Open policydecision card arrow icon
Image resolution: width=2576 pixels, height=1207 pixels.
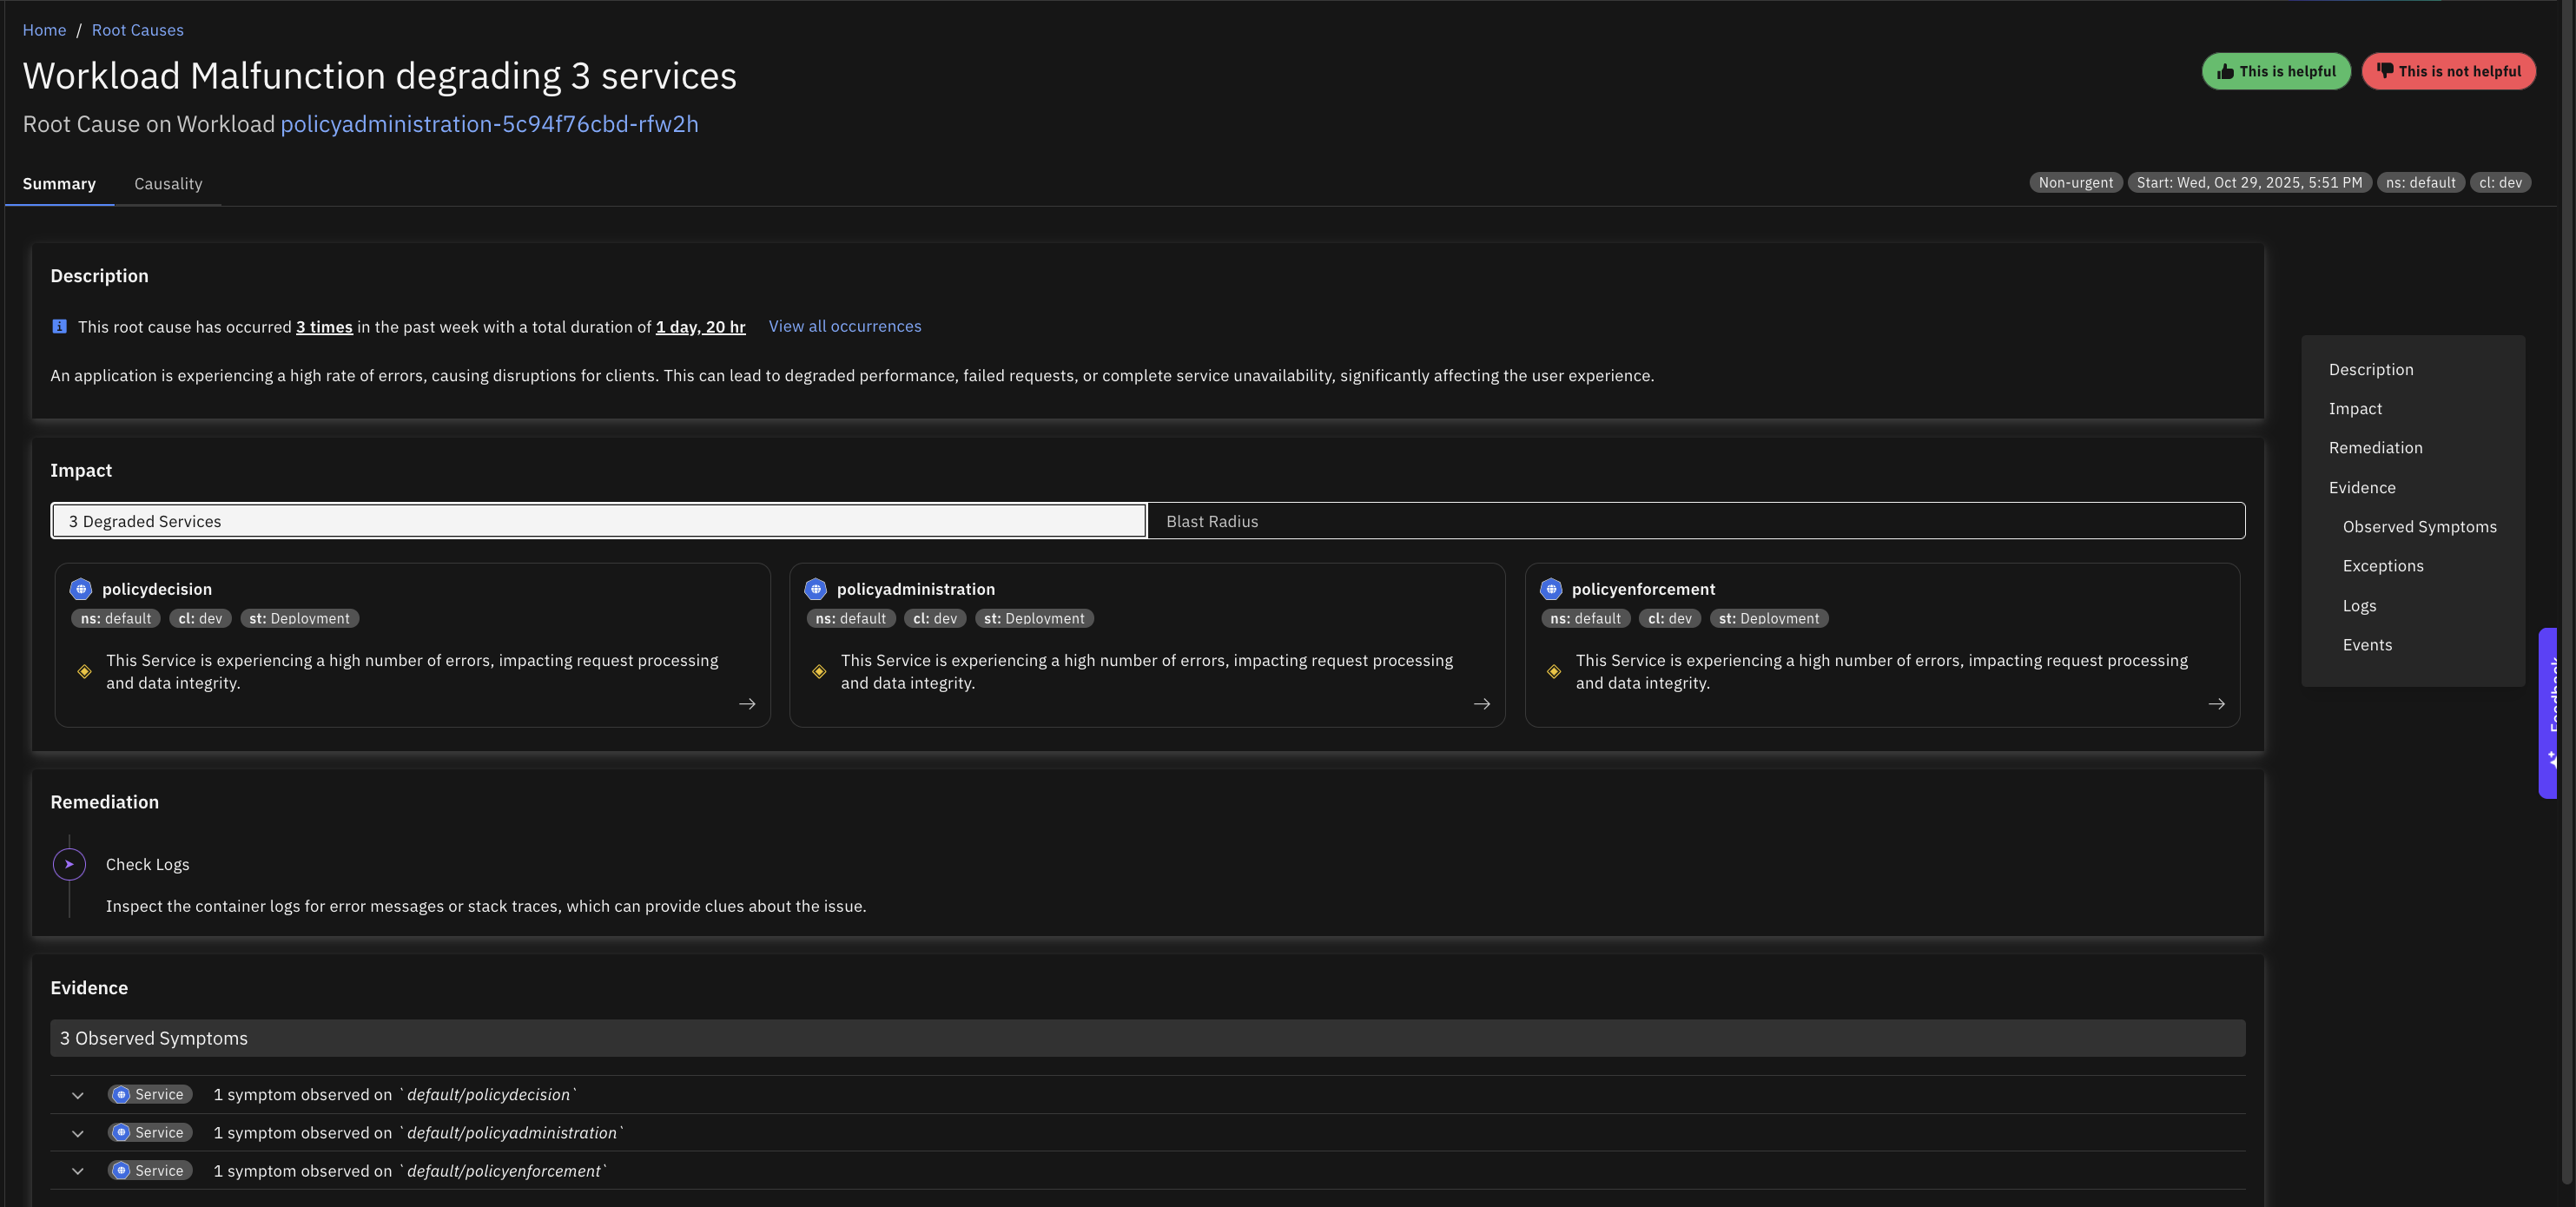click(747, 704)
